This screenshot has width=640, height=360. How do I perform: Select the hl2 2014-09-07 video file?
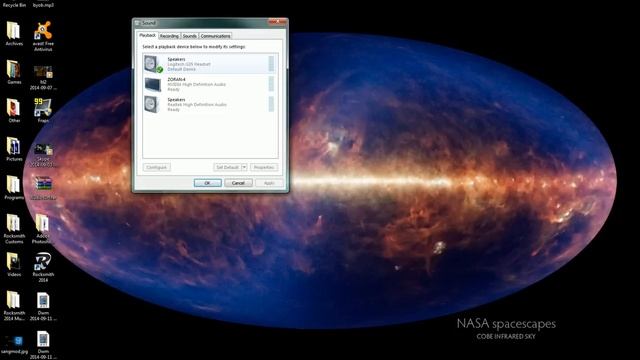pyautogui.click(x=43, y=72)
